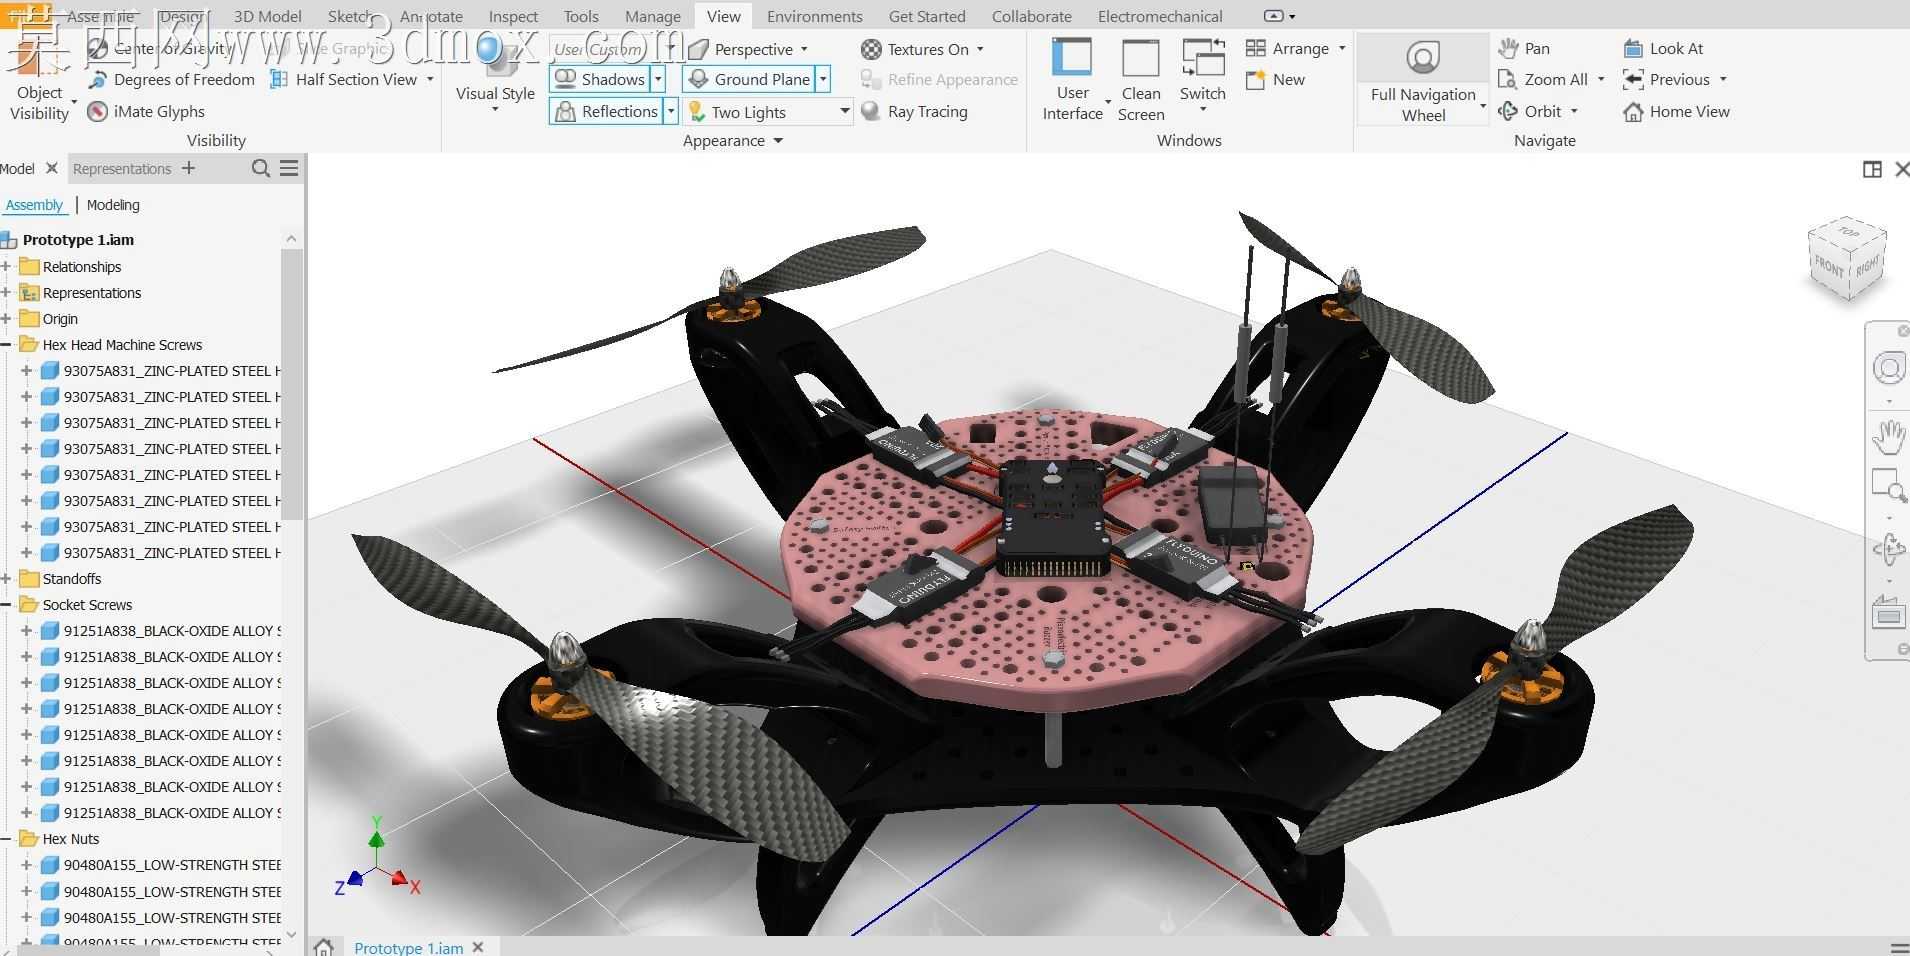This screenshot has width=1910, height=956.
Task: Select the first 91251A838 black-oxide screw
Action: pos(160,631)
